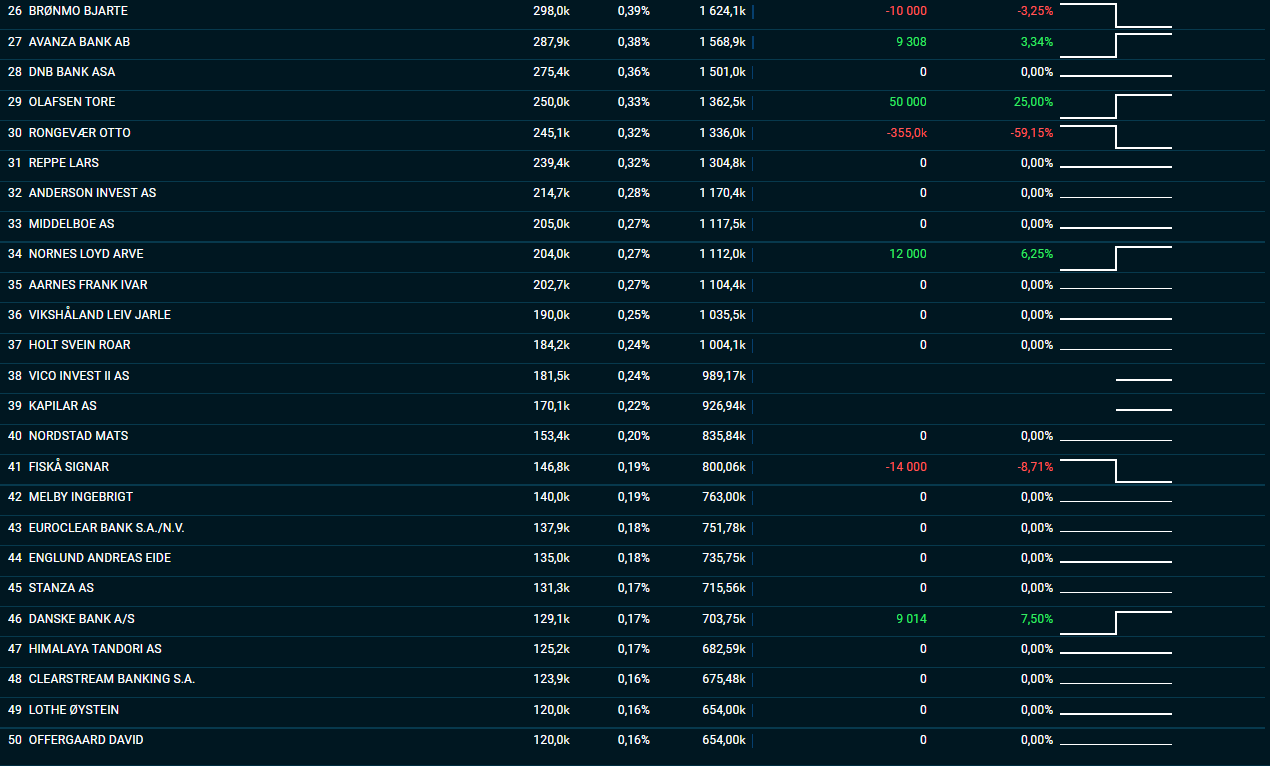Click the 6,25% change percentage
Screen dimensions: 1270x766
(x=1037, y=254)
